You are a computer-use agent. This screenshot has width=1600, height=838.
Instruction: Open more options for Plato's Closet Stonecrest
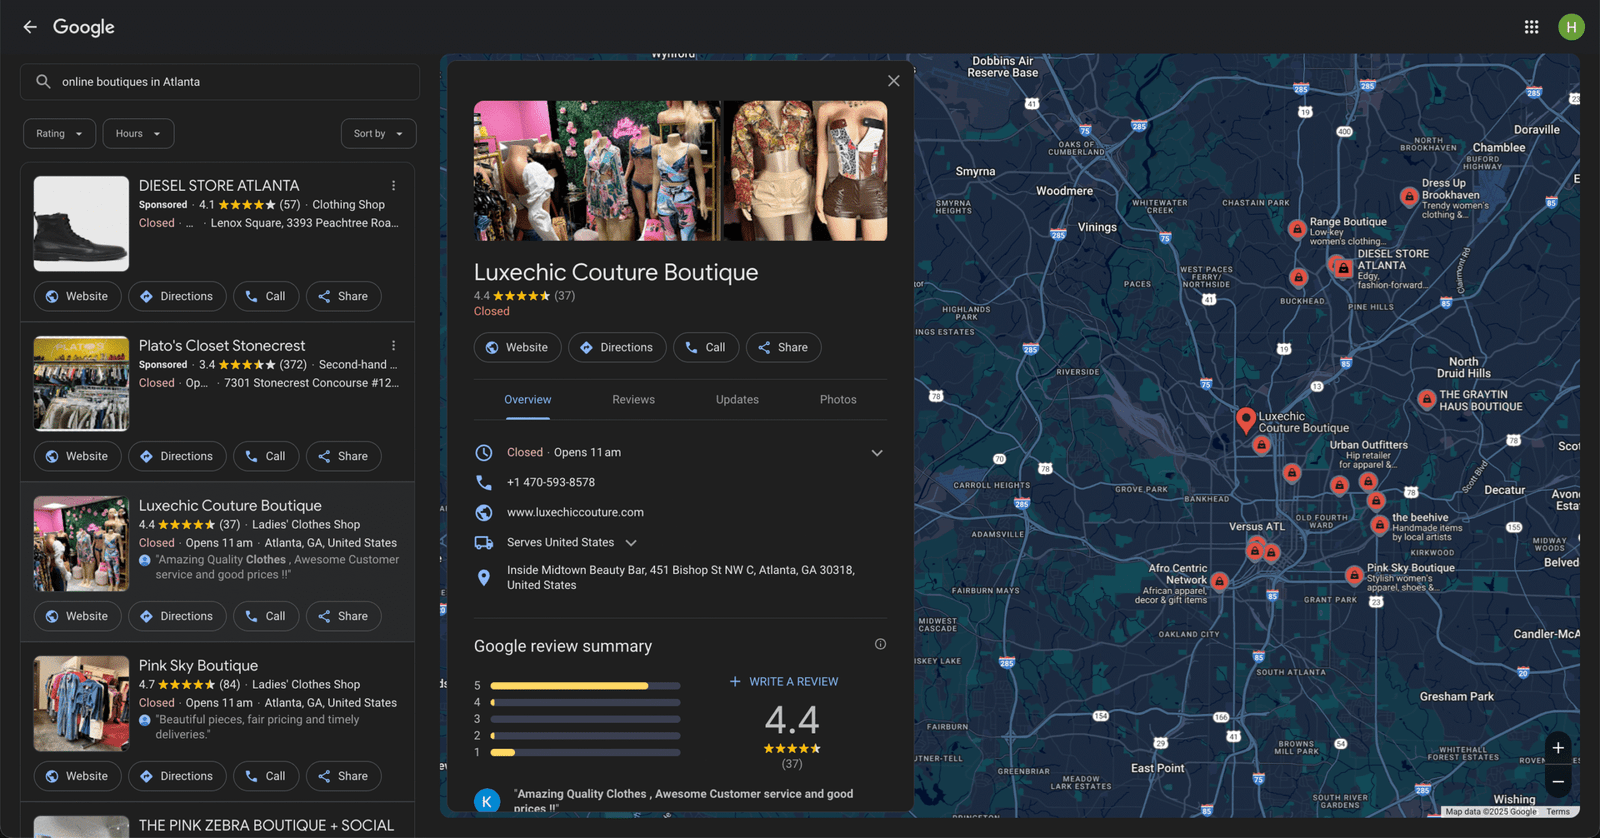tap(393, 346)
